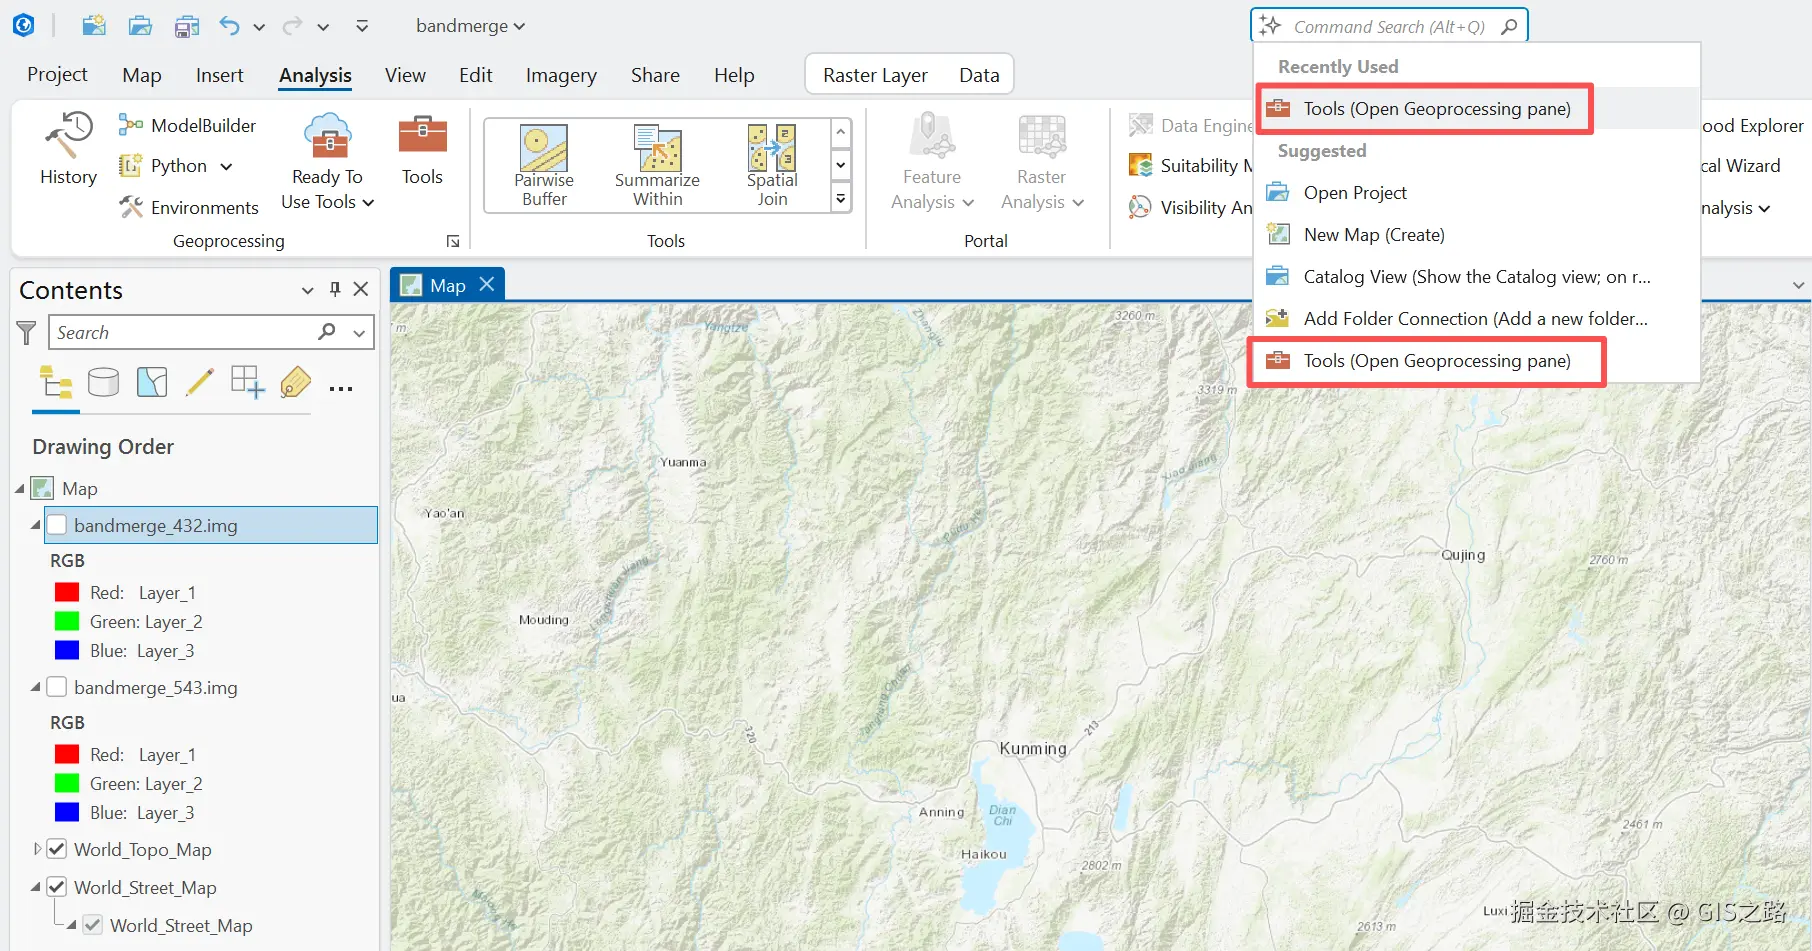Undo the last action
1812x951 pixels.
pos(230,26)
